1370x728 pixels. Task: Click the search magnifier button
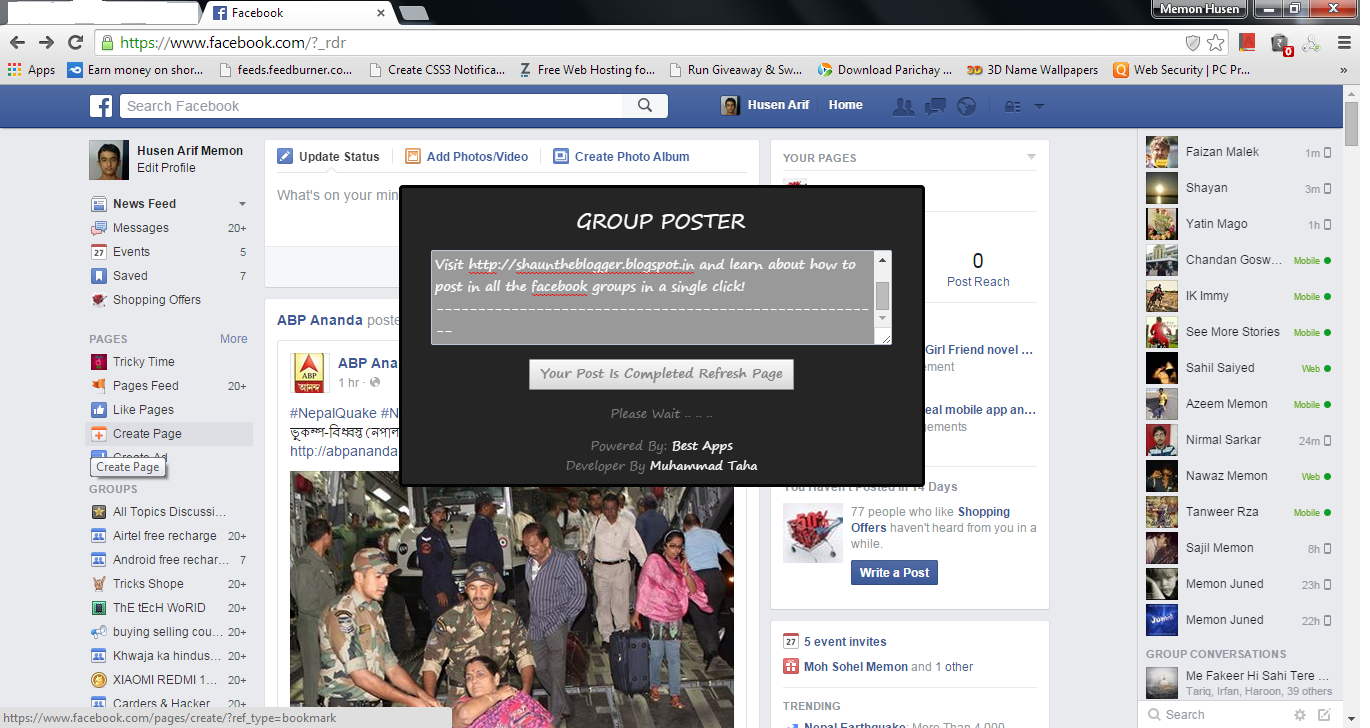point(645,106)
